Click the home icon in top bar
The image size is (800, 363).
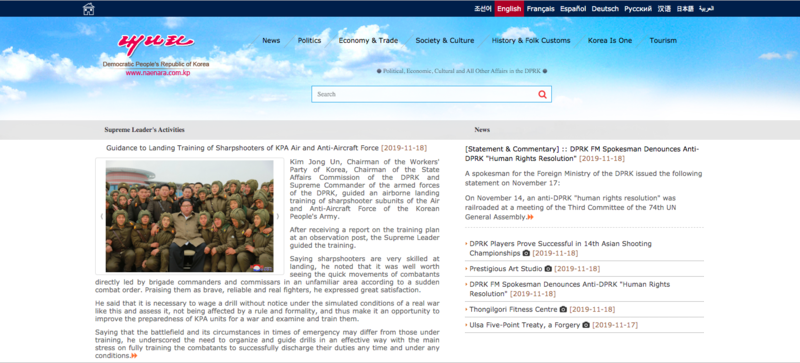[89, 9]
